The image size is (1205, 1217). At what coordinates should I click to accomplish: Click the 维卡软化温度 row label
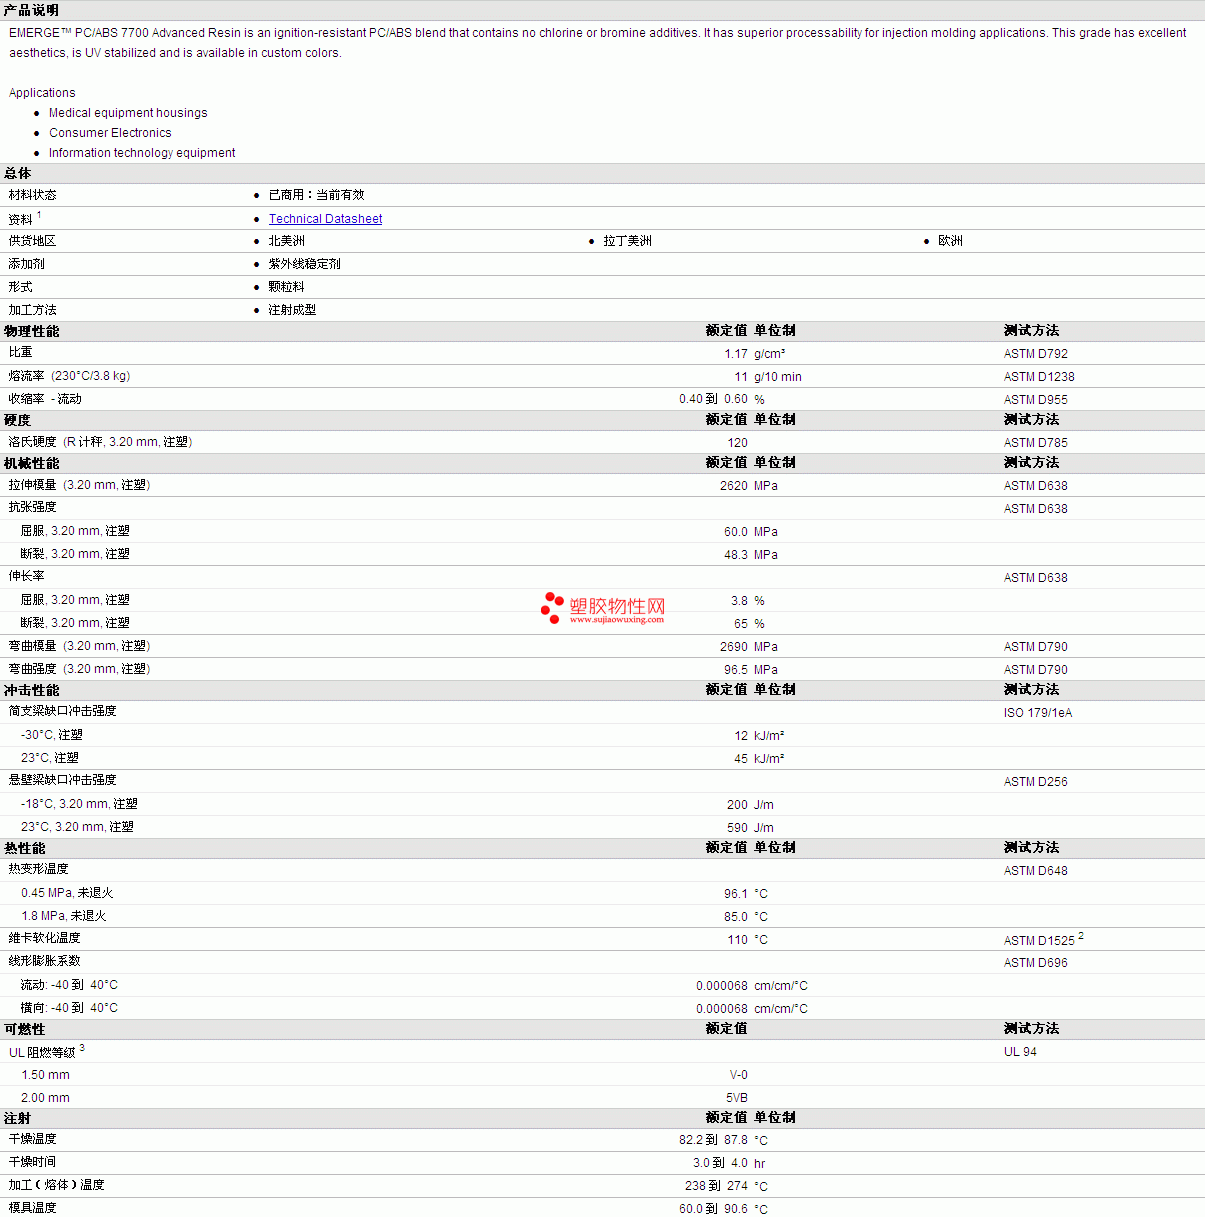[44, 938]
